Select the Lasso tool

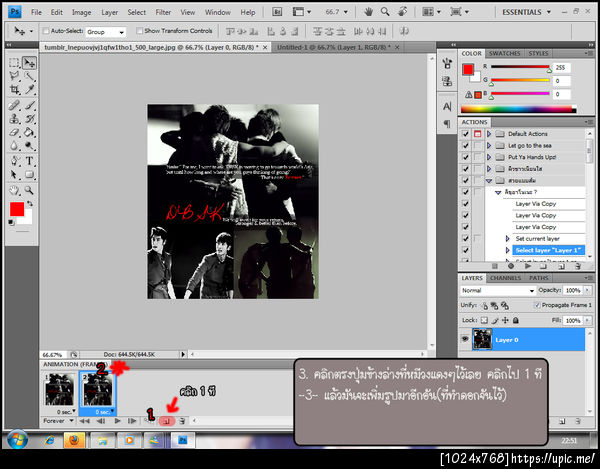(x=14, y=76)
